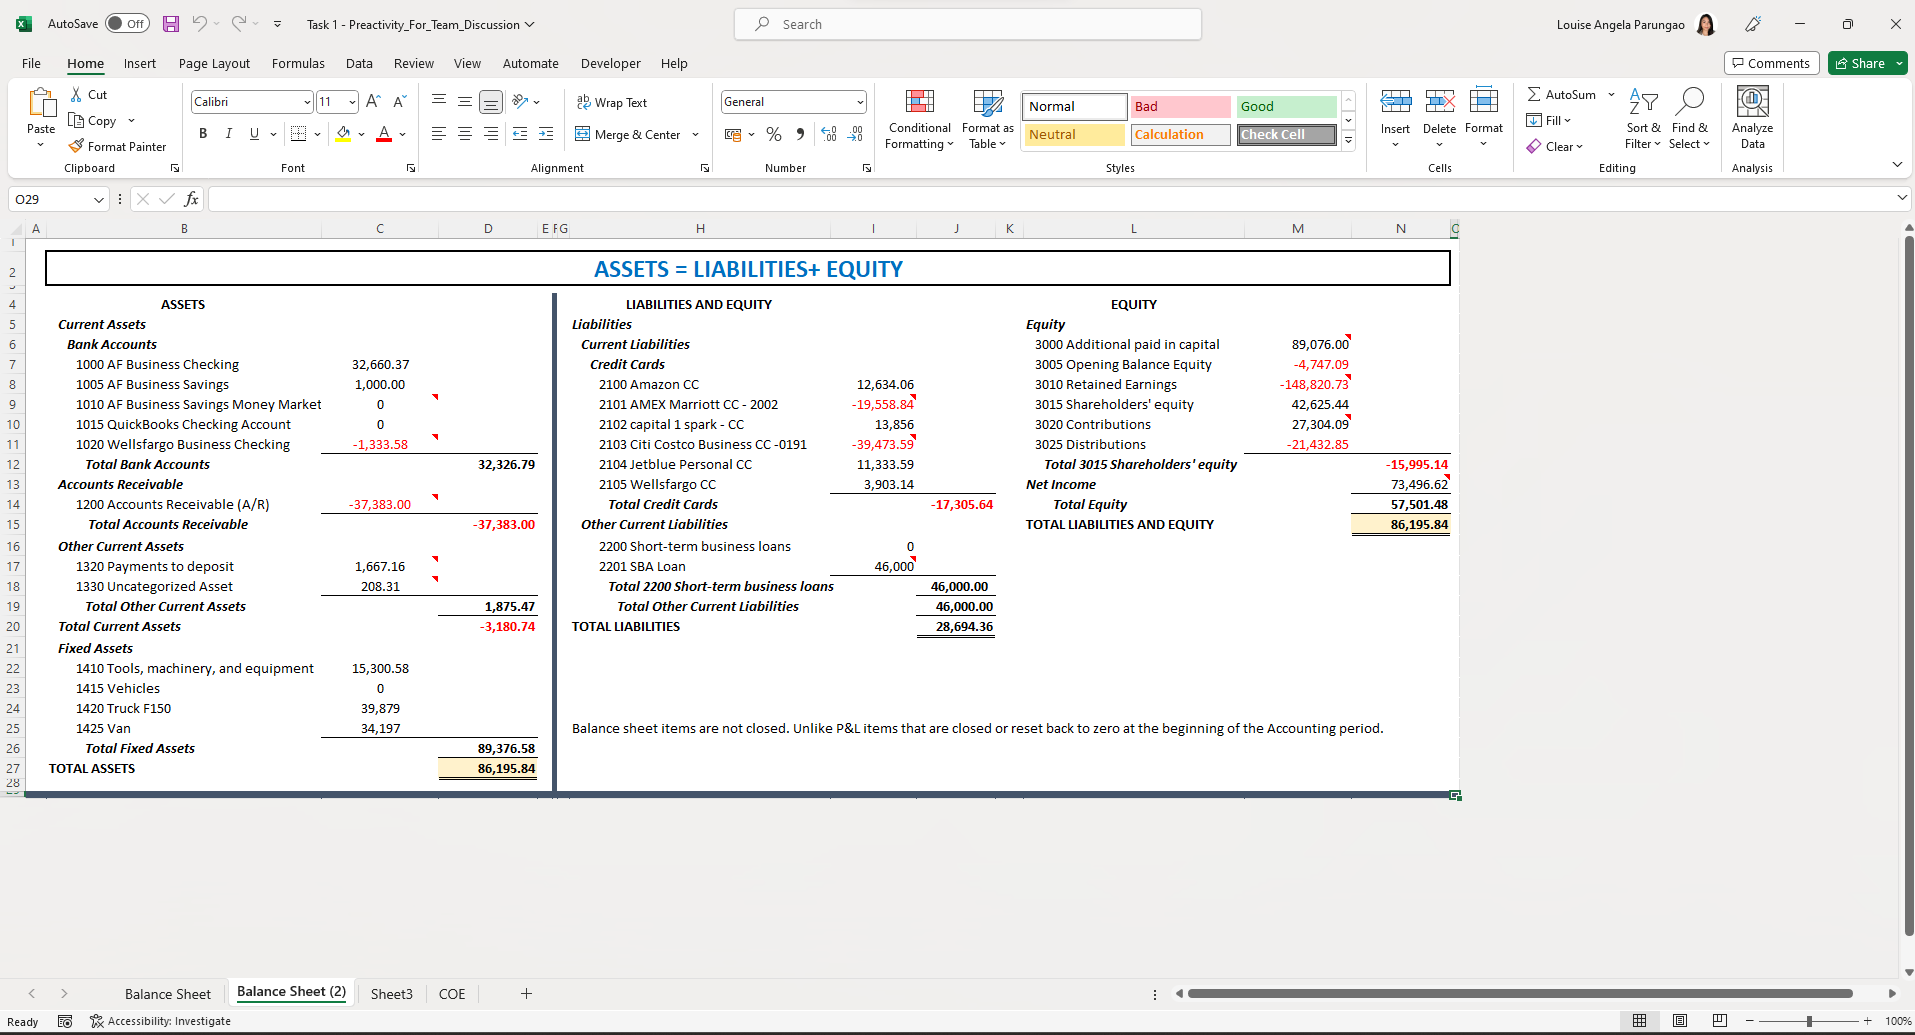Open the Share button dropdown

[1899, 63]
